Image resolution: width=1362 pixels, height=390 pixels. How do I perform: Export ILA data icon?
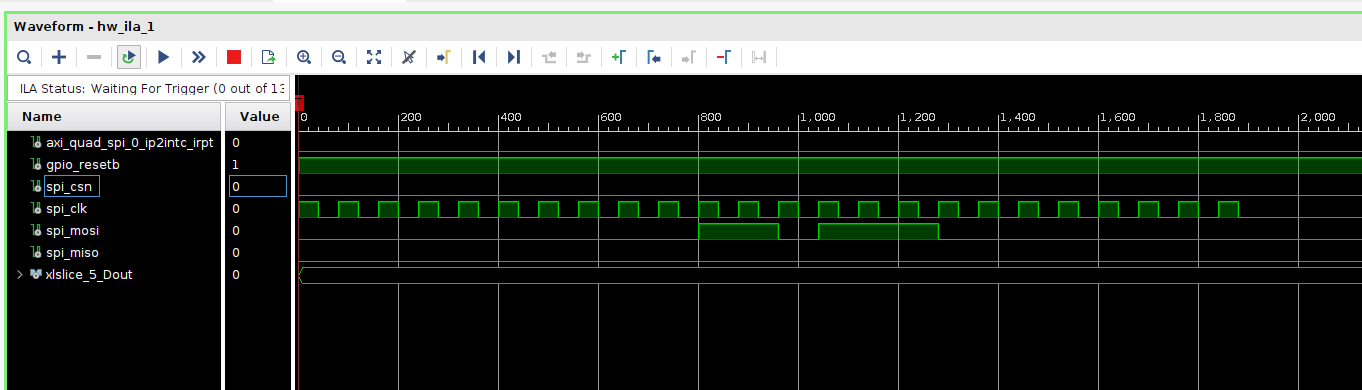tap(268, 57)
